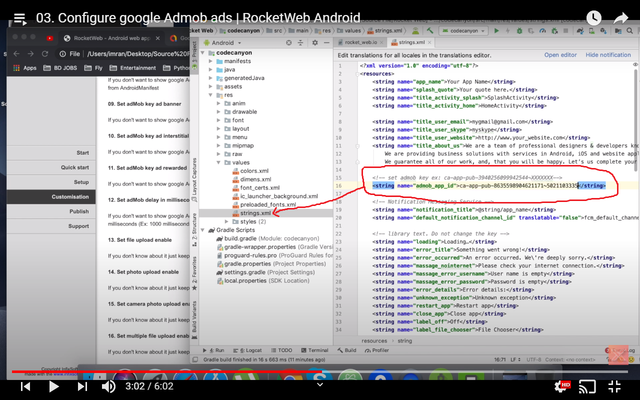Click Publish in documentation sidebar
The width and height of the screenshot is (640, 400).
(x=51, y=211)
